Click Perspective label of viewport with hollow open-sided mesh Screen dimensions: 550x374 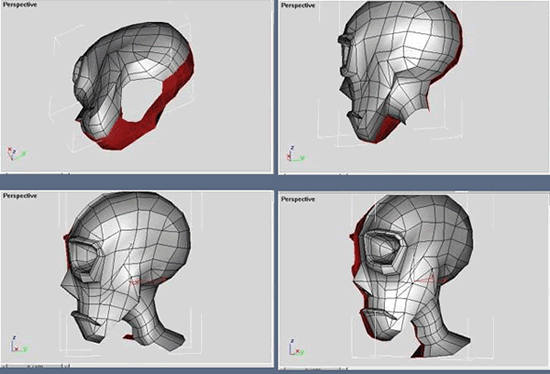pyautogui.click(x=20, y=5)
